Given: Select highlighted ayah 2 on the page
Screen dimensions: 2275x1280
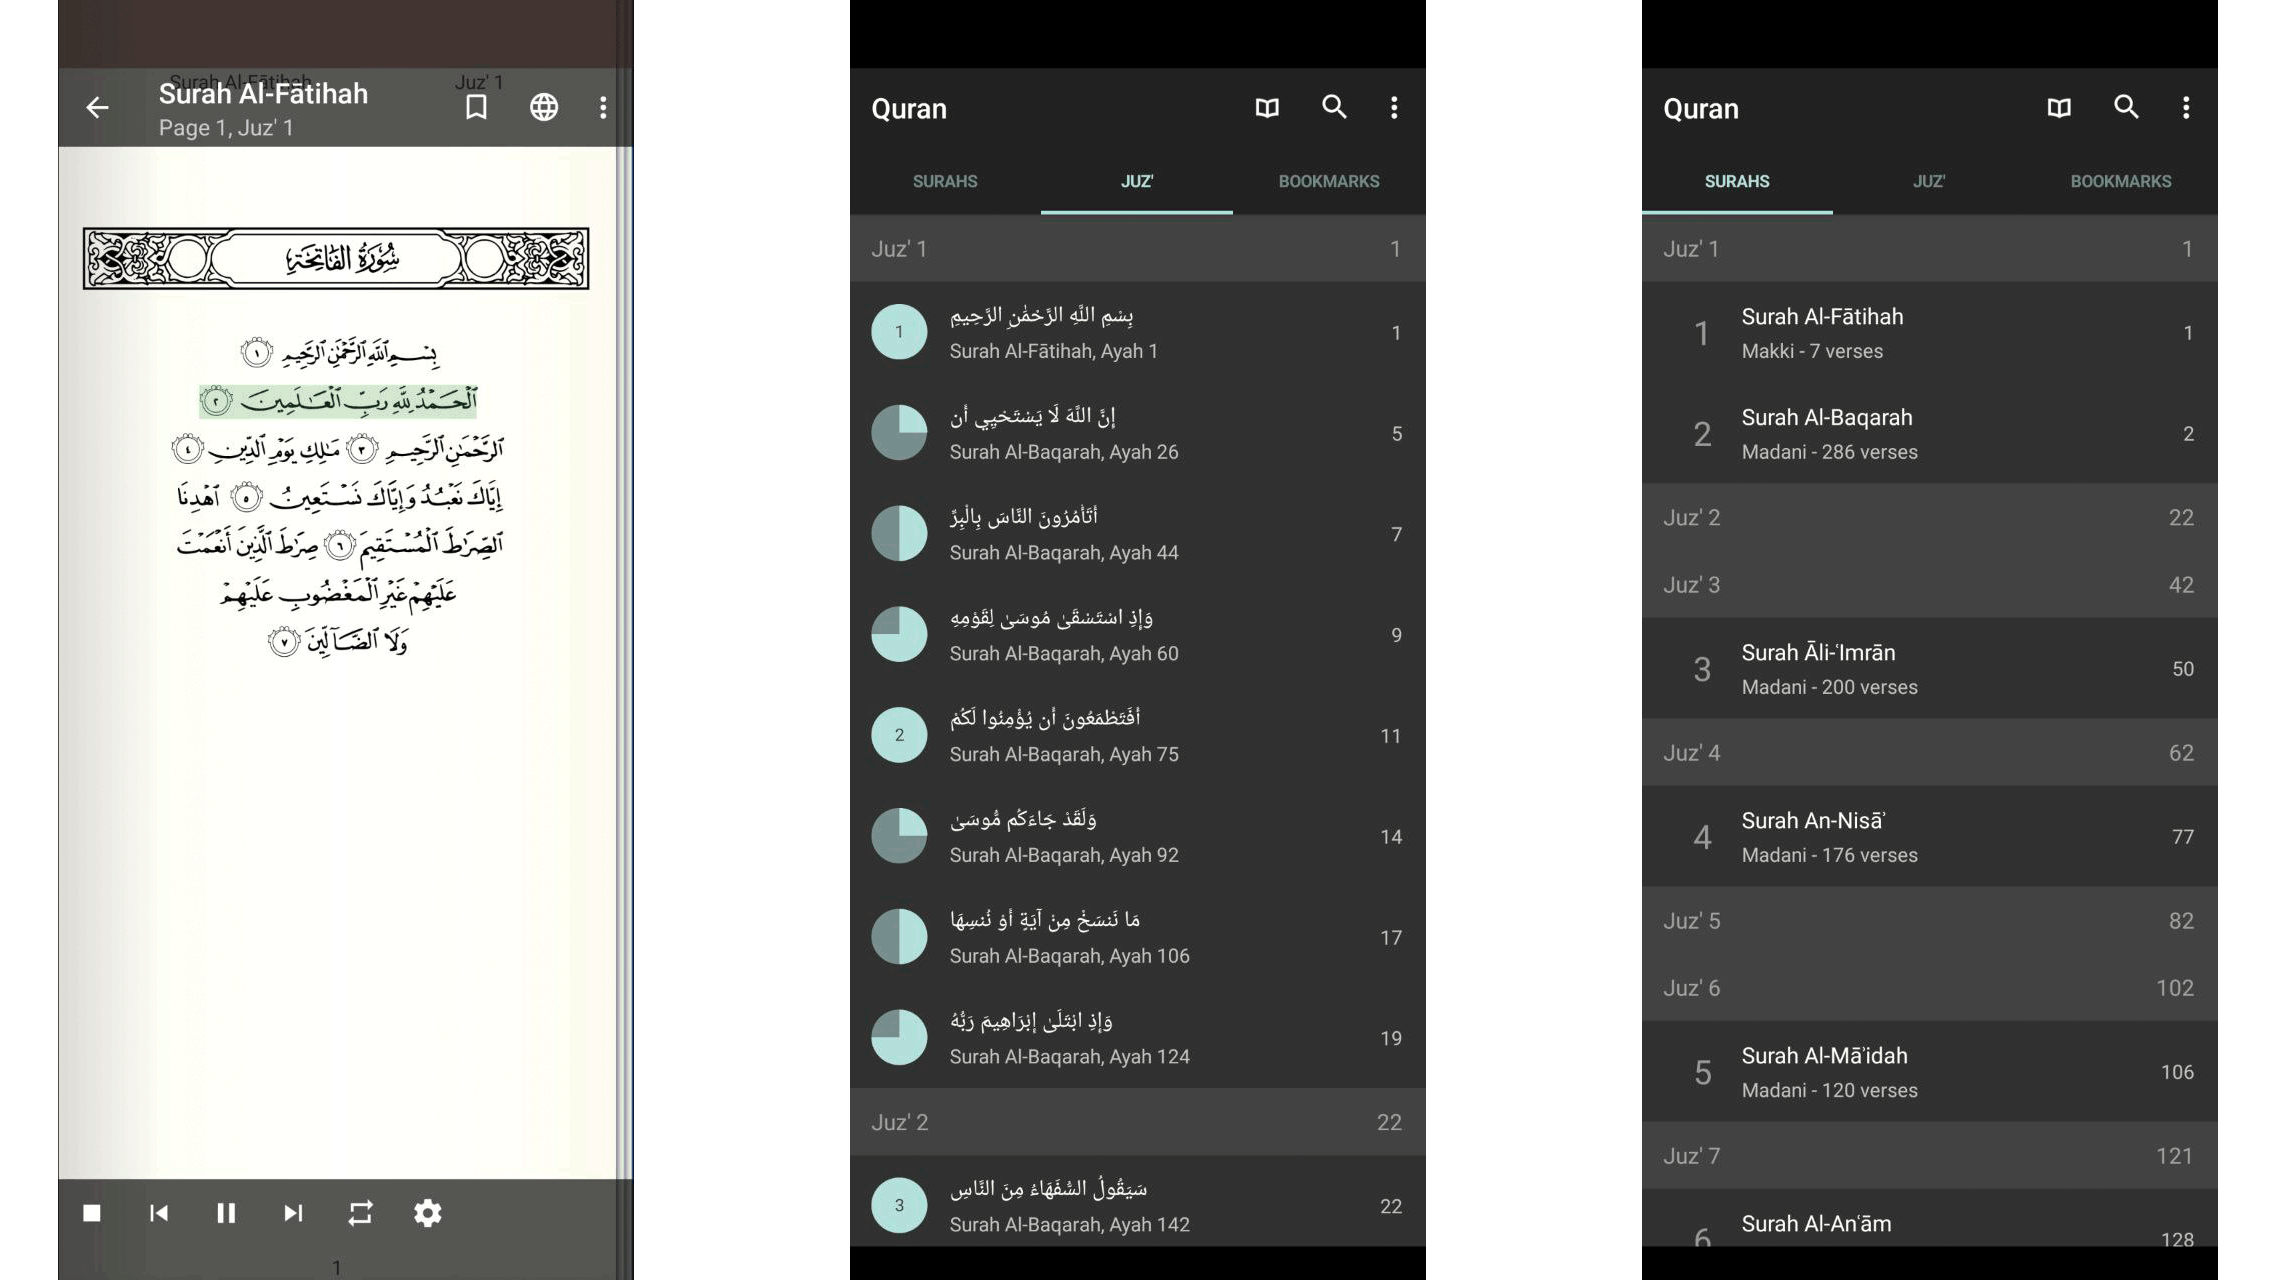Looking at the screenshot, I should point(338,401).
